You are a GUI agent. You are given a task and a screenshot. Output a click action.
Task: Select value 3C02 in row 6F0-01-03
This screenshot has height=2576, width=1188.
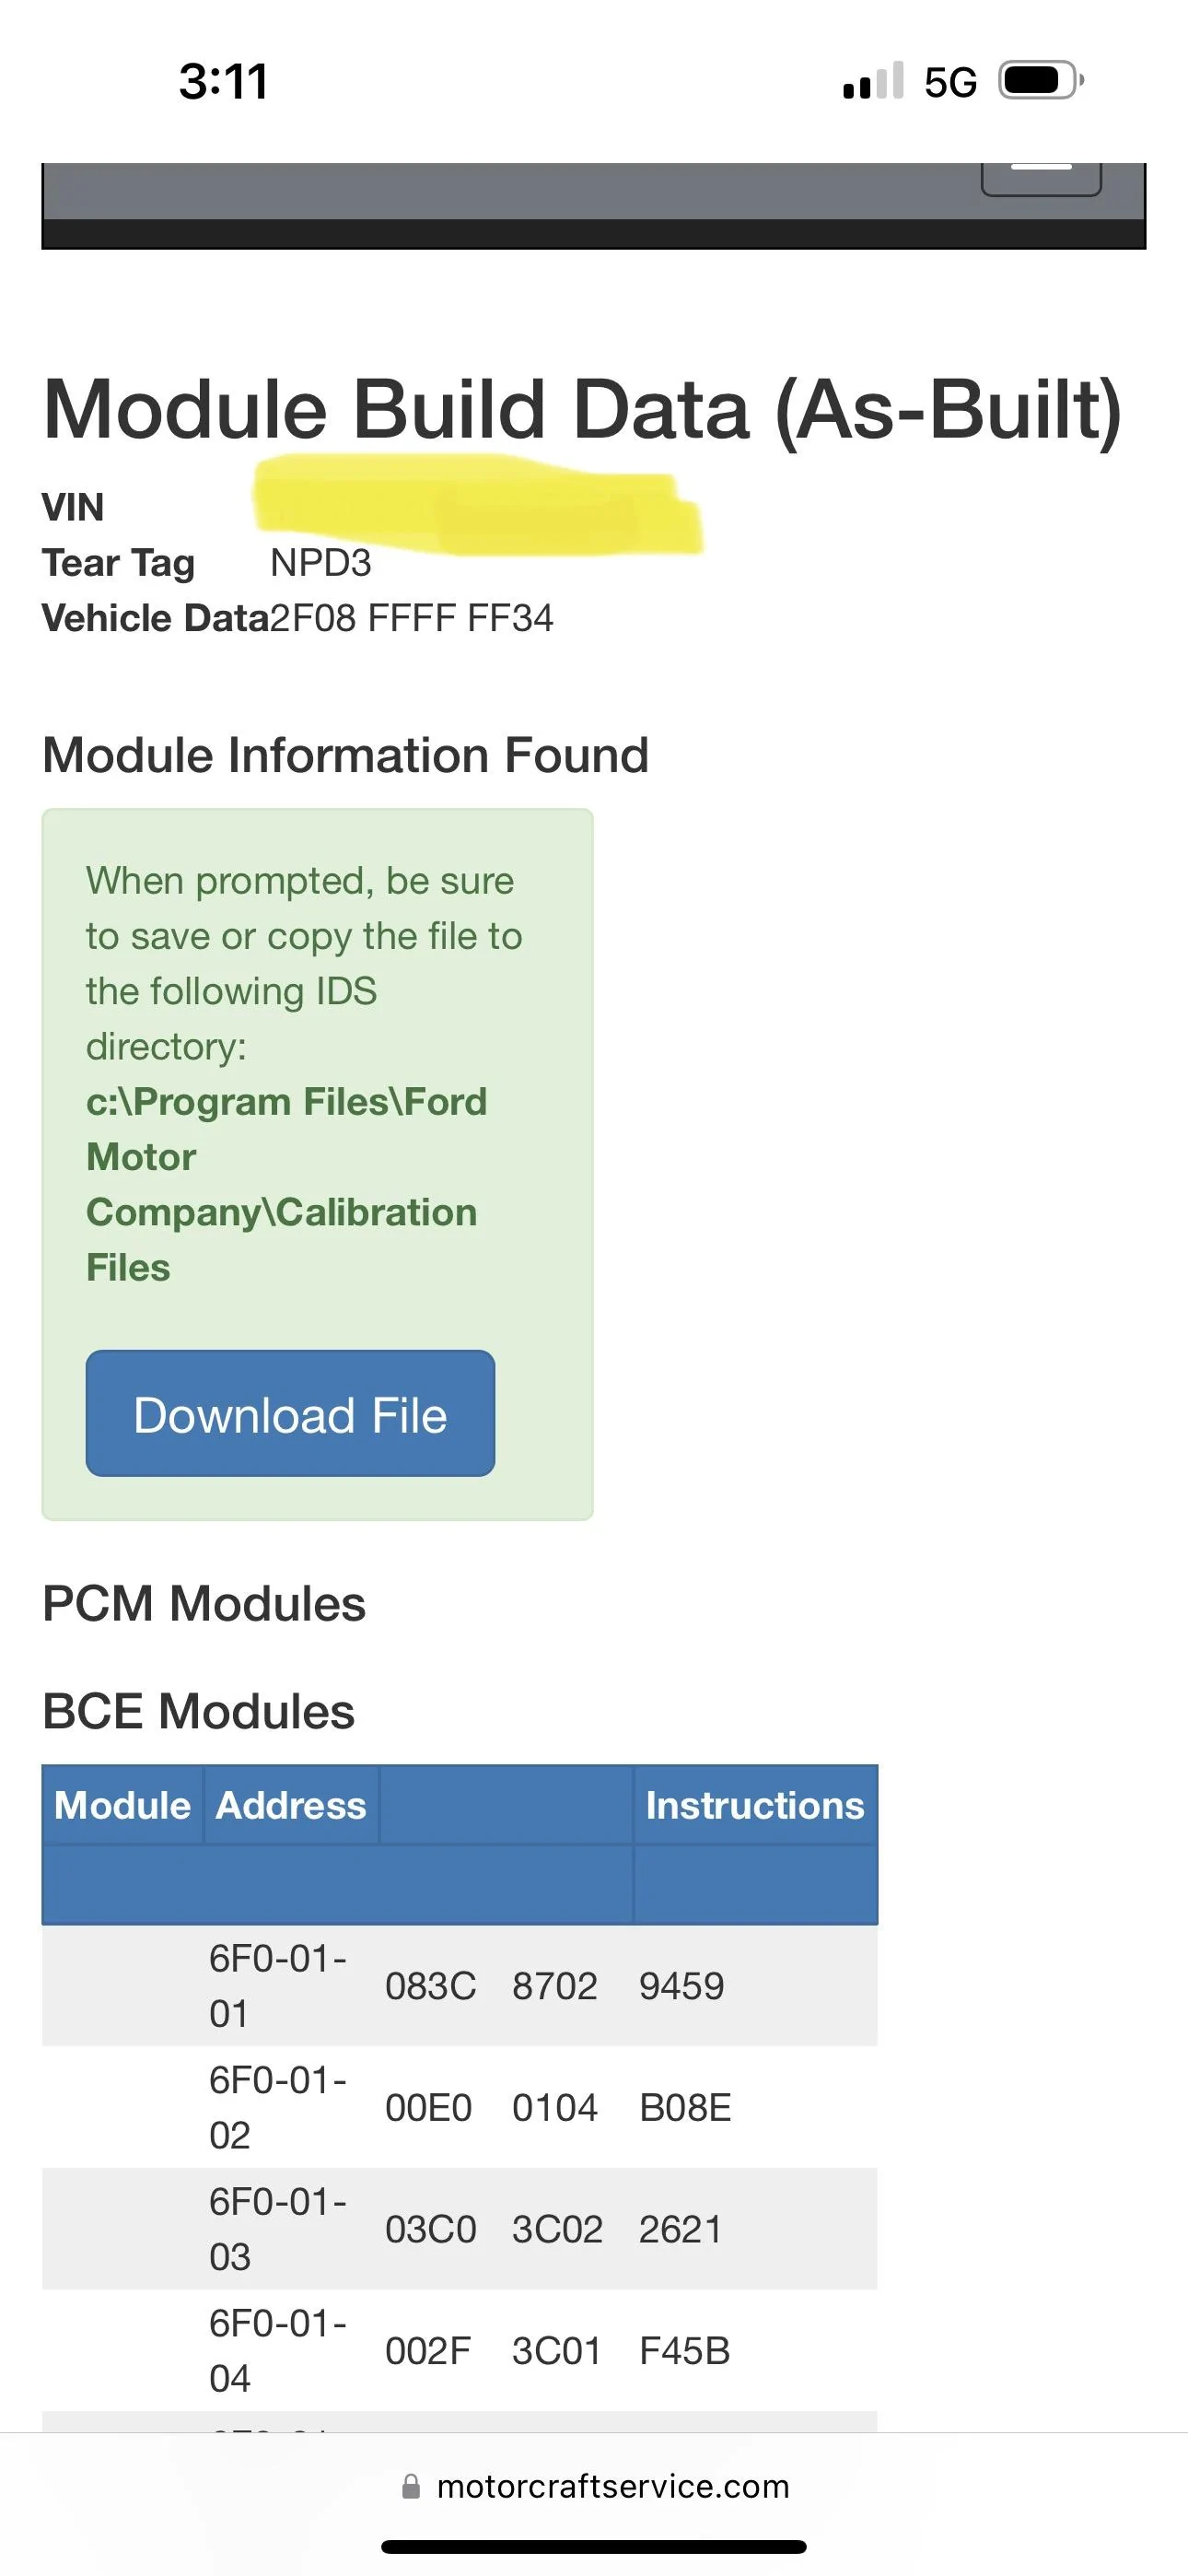point(557,2229)
